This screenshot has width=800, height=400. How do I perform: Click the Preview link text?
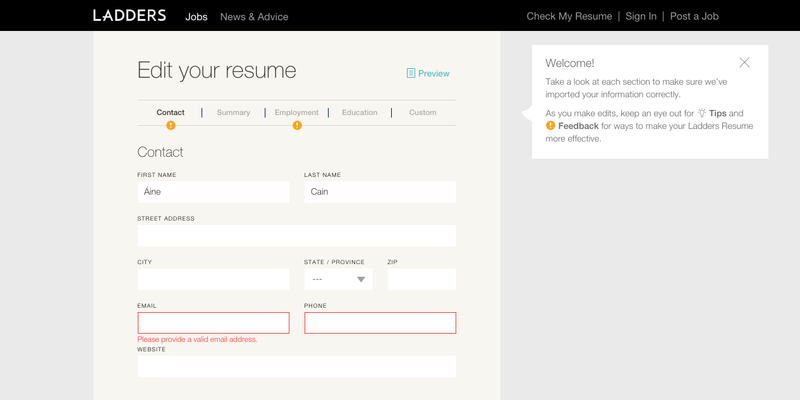(x=434, y=73)
